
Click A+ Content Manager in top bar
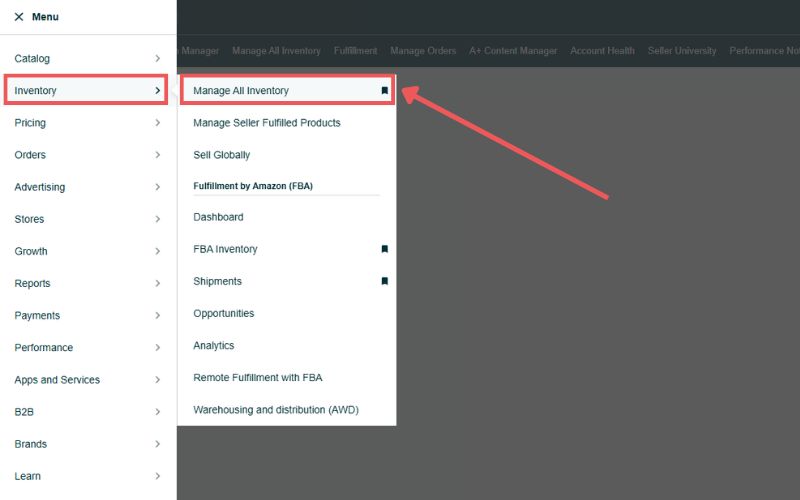click(513, 51)
